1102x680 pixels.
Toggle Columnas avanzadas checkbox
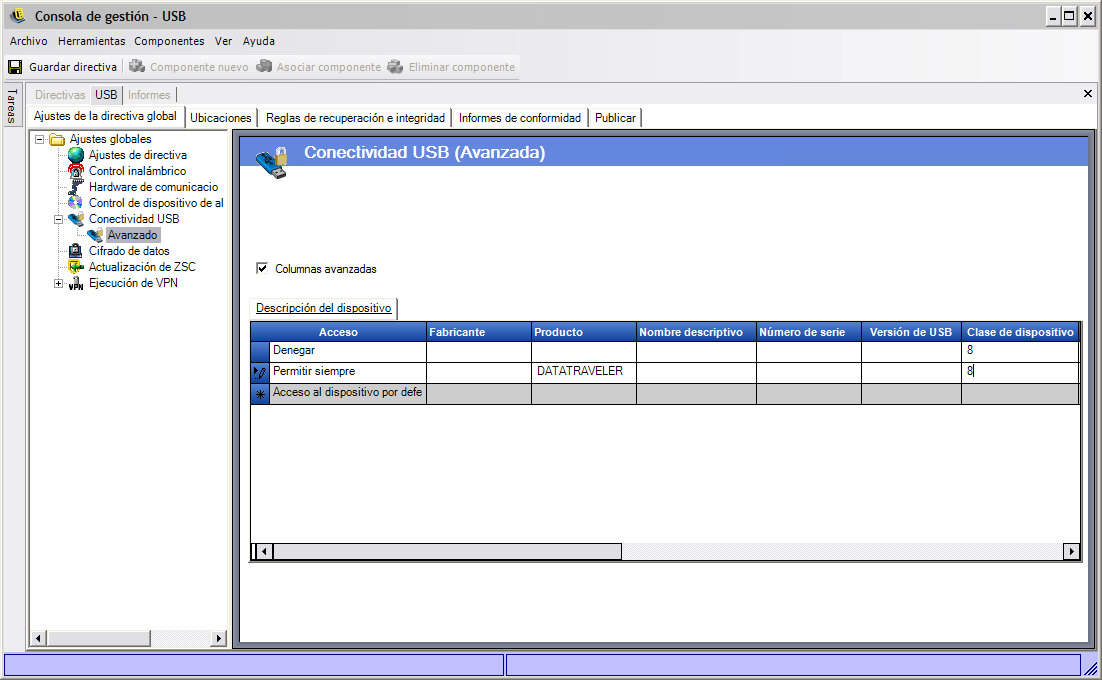[x=262, y=268]
